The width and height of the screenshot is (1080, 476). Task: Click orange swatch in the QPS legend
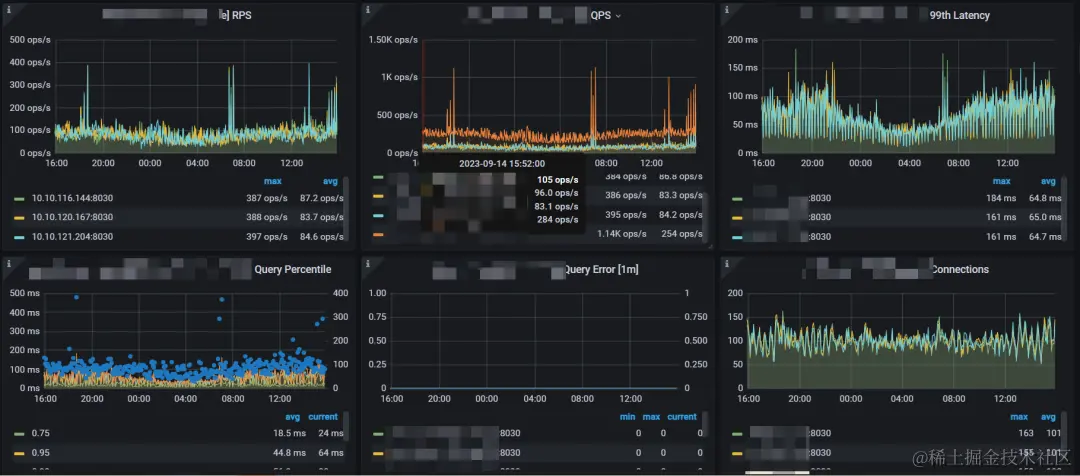(x=378, y=235)
